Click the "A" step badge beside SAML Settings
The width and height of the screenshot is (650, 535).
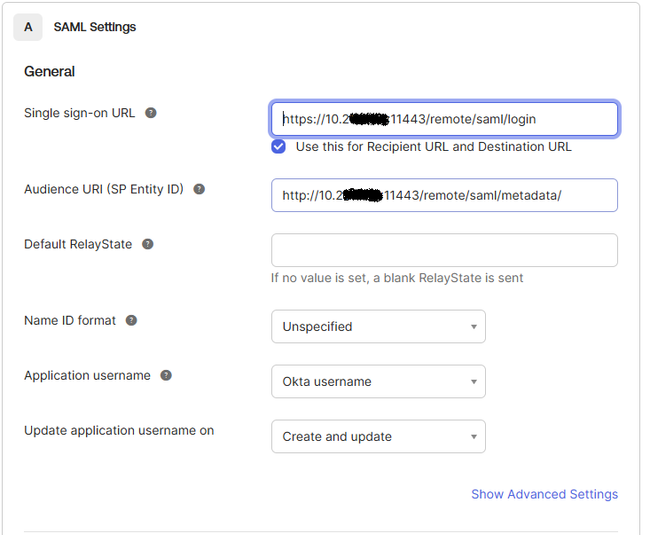[28, 27]
